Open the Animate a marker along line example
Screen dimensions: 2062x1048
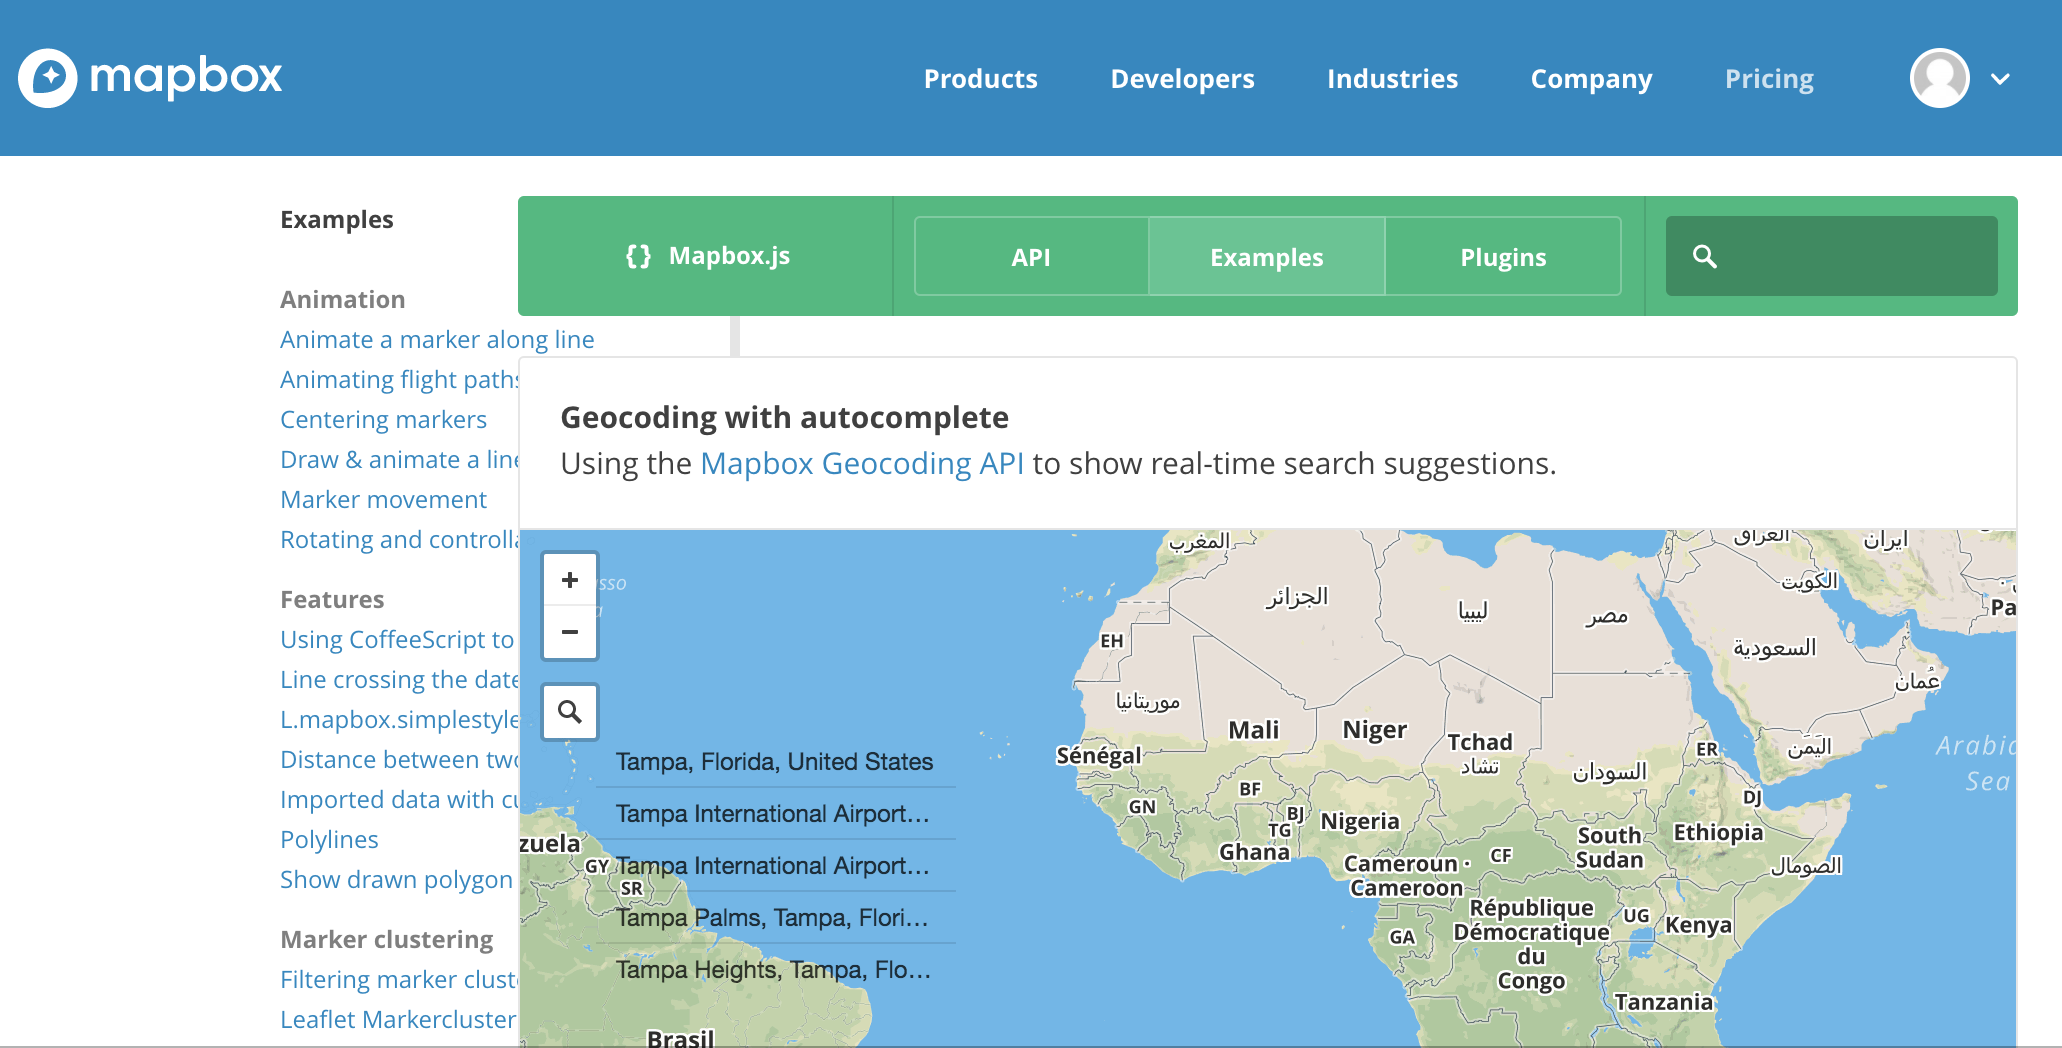coord(437,339)
